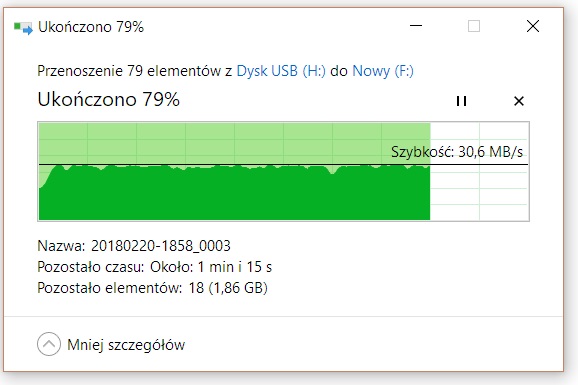The height and width of the screenshot is (385, 578).
Task: Click the Szybkość: 30,6 MB/s speed label
Action: [457, 152]
